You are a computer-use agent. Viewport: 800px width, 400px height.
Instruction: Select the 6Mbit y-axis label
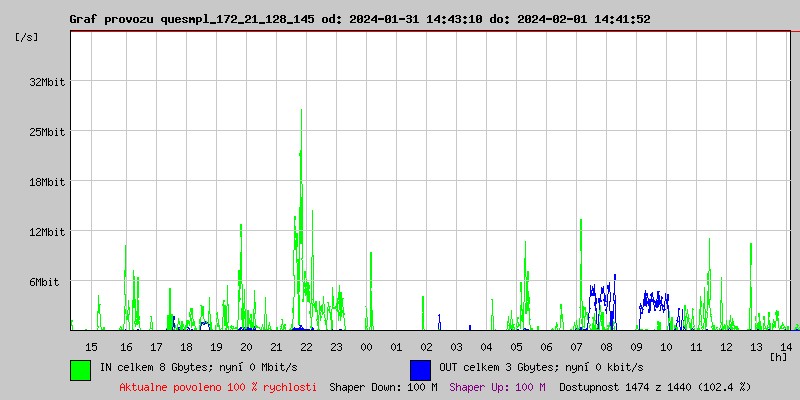coord(44,282)
